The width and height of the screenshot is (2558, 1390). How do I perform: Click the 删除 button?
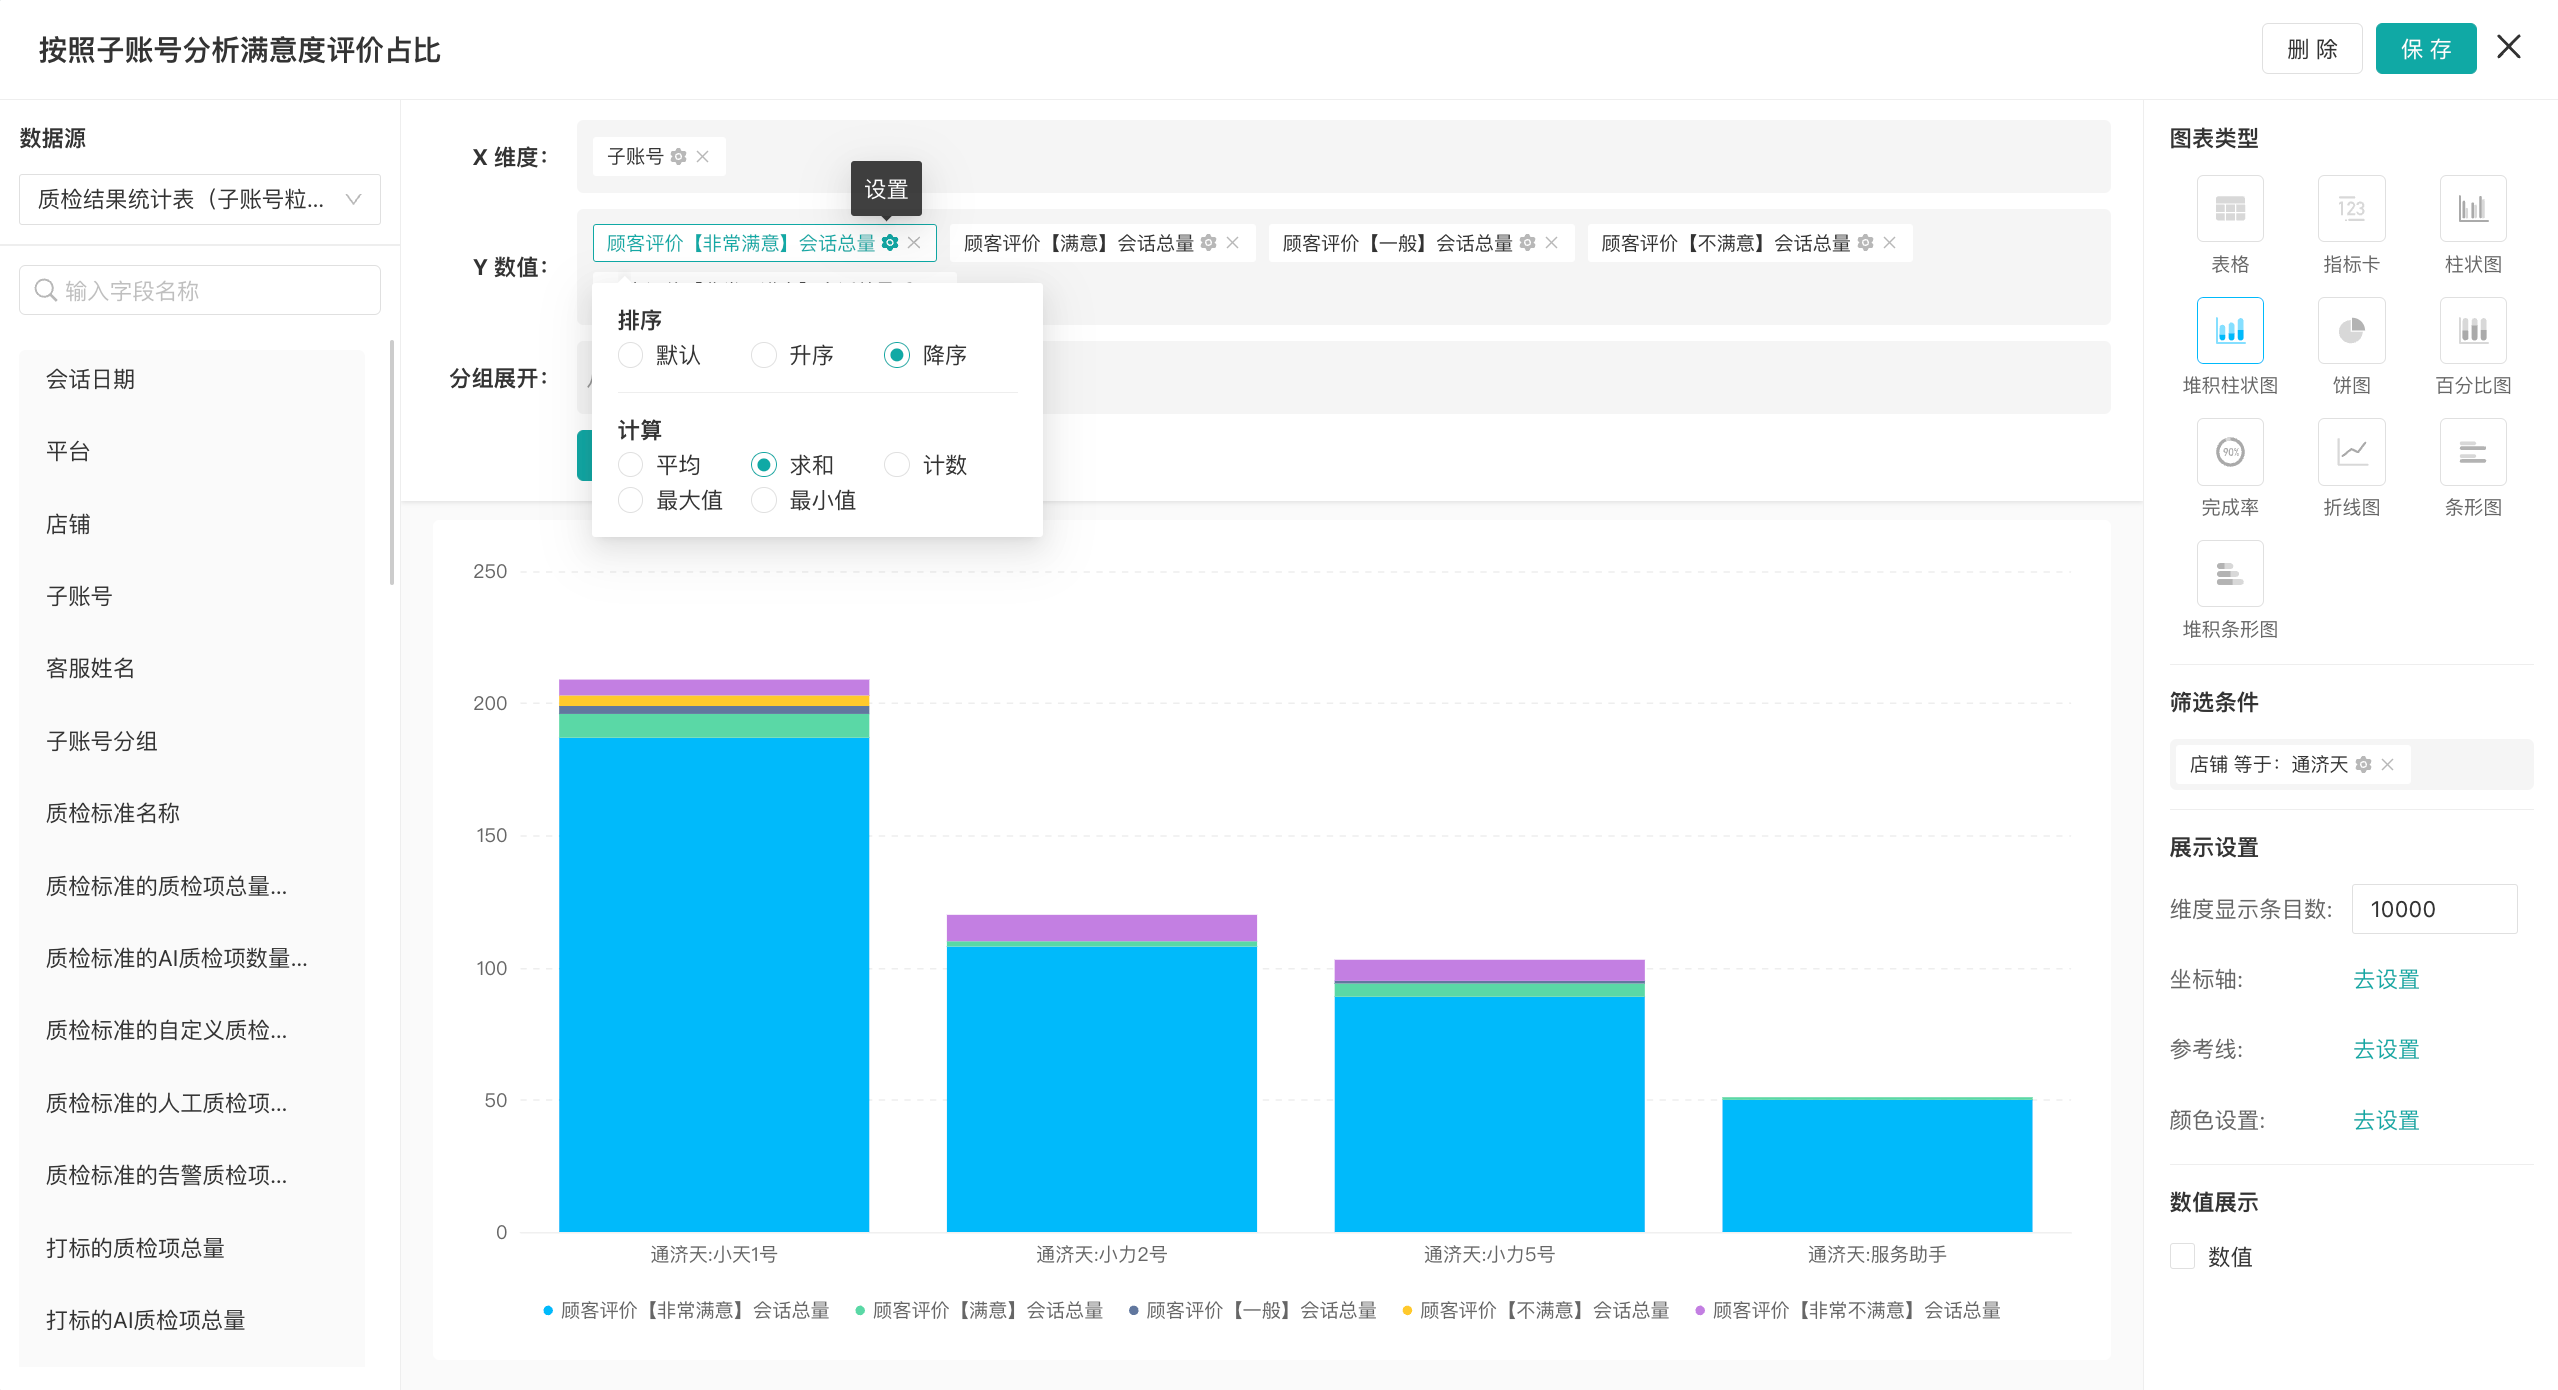click(2312, 48)
